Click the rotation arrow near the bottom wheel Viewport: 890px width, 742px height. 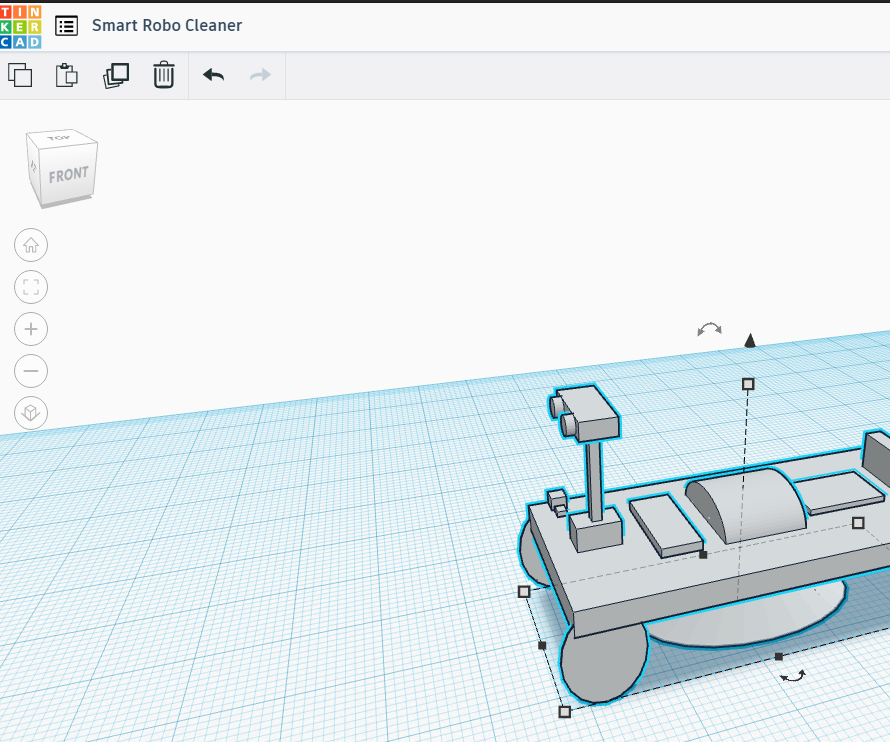tap(794, 677)
